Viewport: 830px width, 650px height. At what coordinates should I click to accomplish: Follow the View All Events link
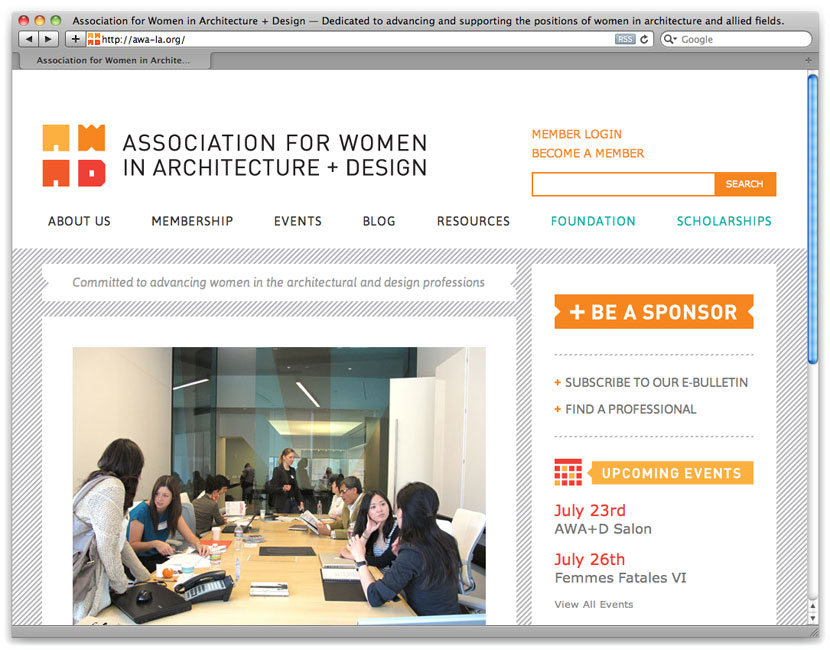[x=593, y=604]
